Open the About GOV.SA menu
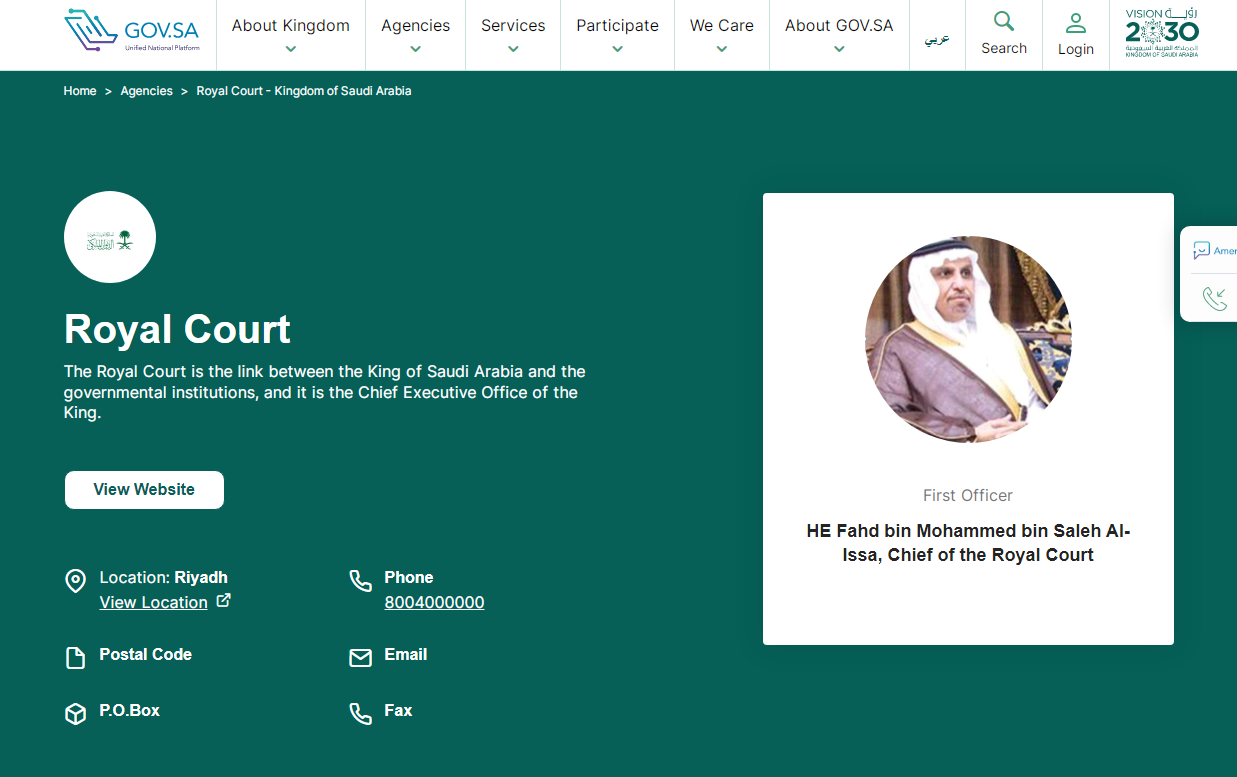The image size is (1237, 777). click(839, 35)
